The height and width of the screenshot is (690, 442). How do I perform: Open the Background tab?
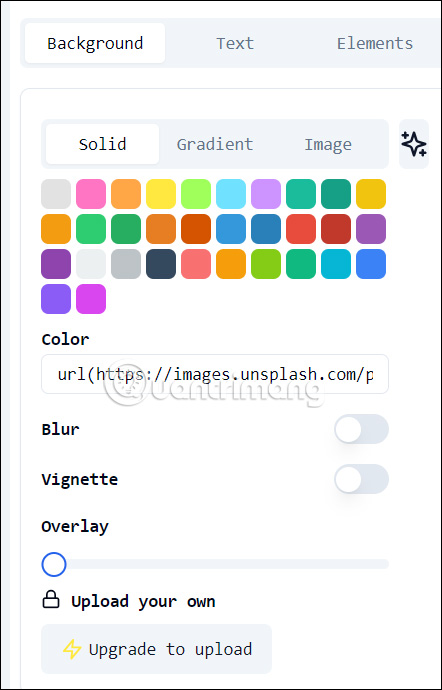pyautogui.click(x=95, y=43)
